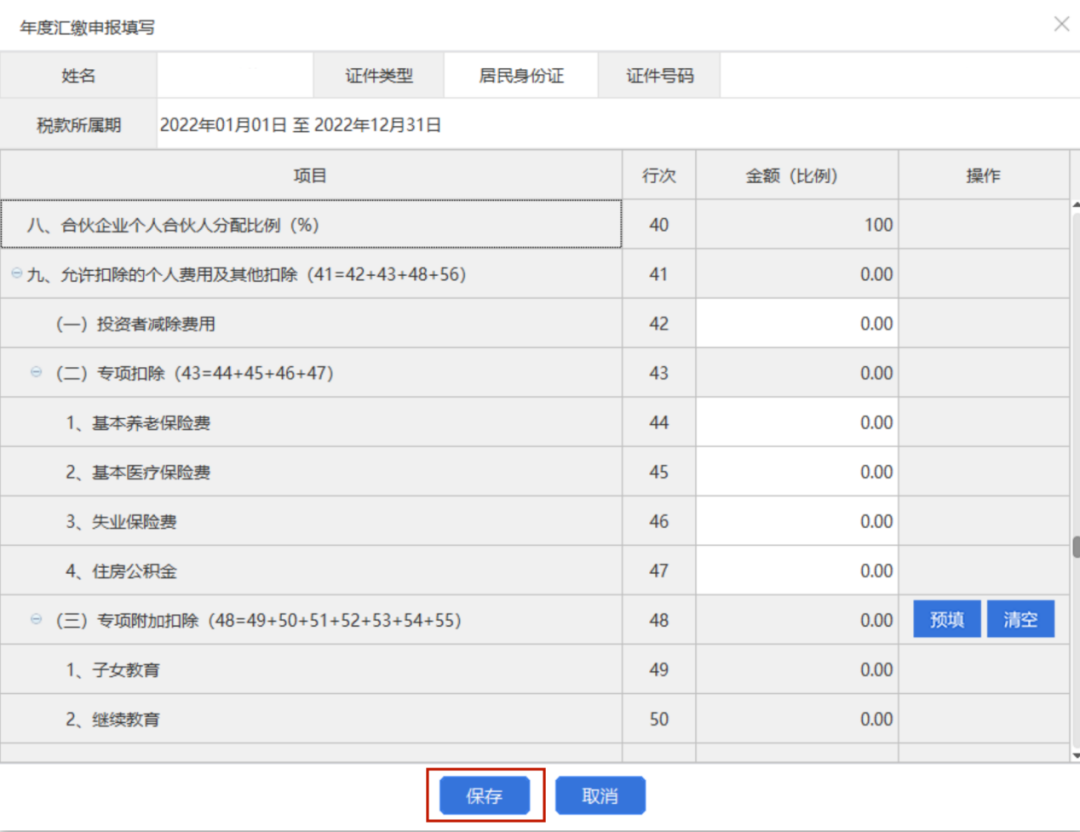Screen dimensions: 1080x832
Task: Edit the 基本医疗保险费 amount field
Action: (x=796, y=472)
